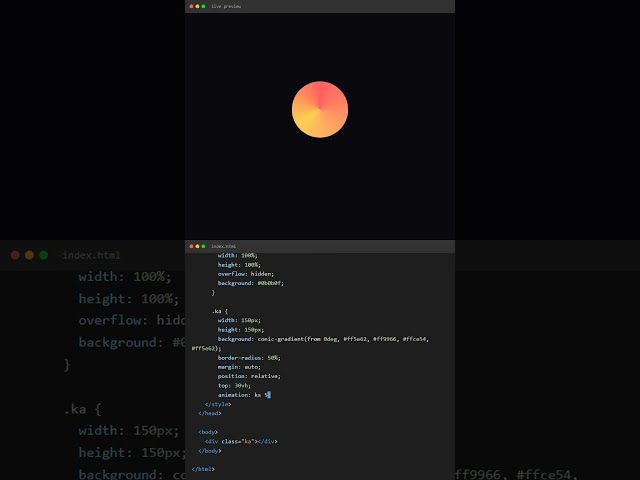
Task: Click '.ka {' in blurred background editor
Action: coord(83,409)
